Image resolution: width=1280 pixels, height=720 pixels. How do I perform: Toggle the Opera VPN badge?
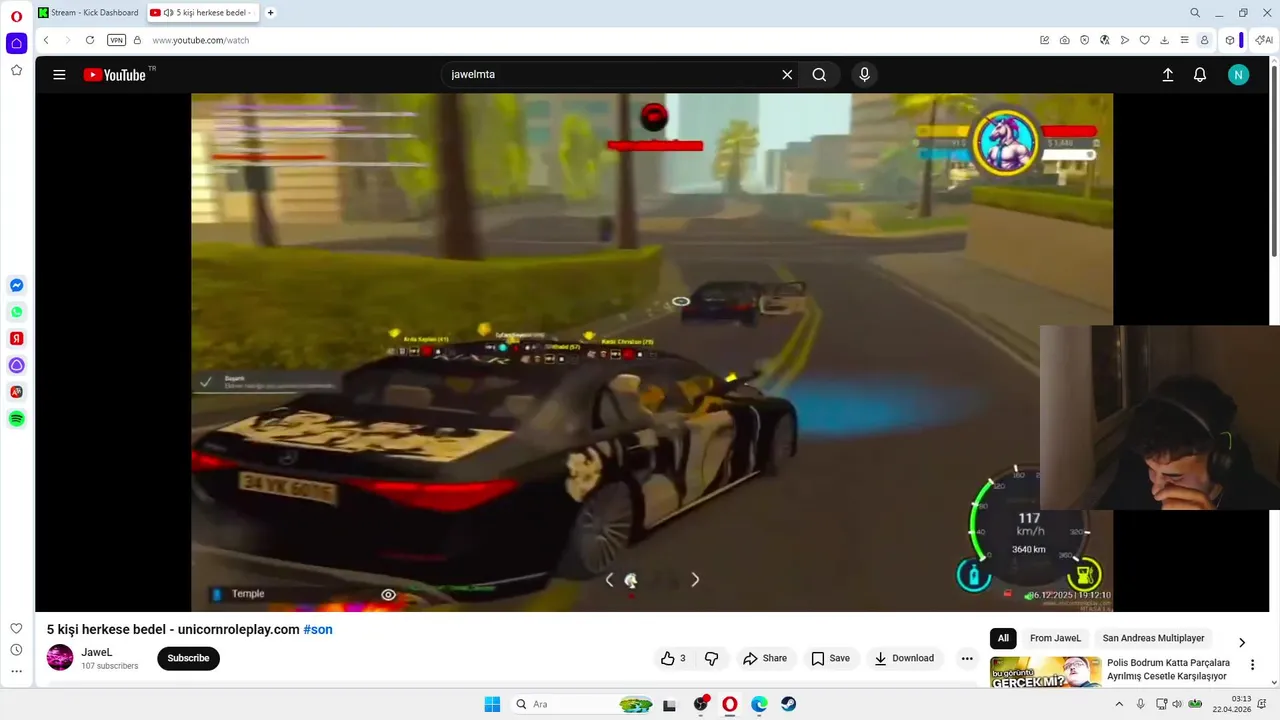pos(116,40)
